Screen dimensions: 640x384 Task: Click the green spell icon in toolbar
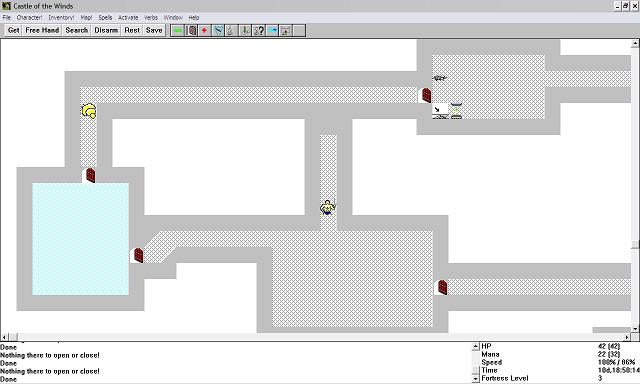tap(178, 30)
